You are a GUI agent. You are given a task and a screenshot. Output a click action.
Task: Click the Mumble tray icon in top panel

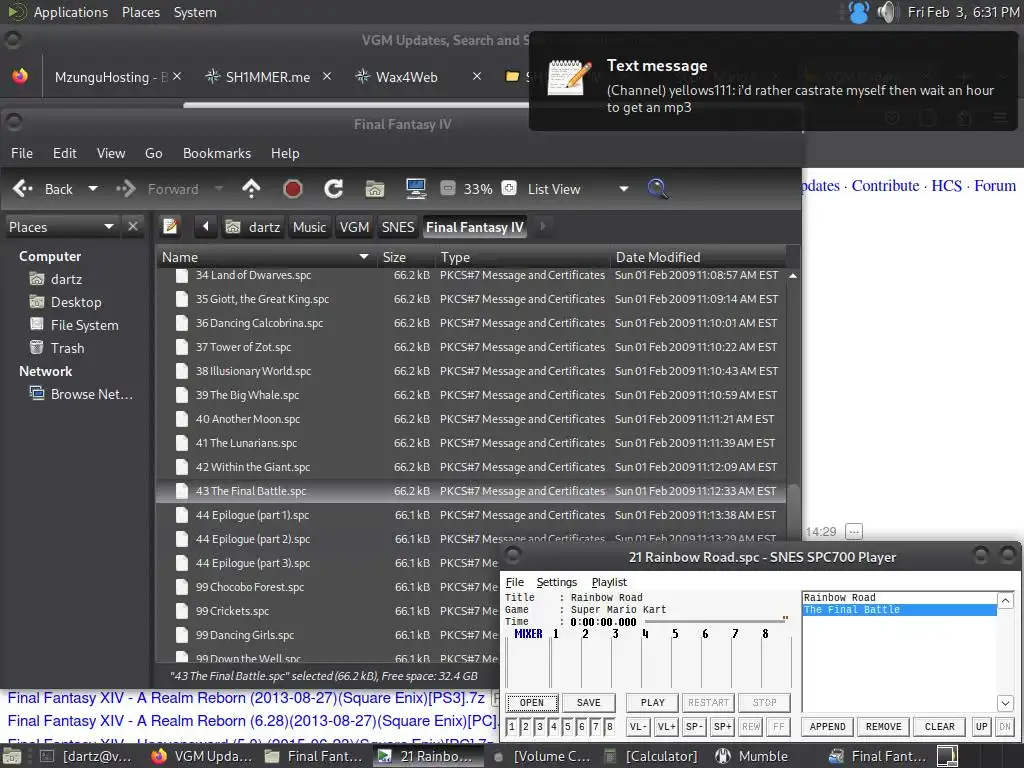[859, 12]
